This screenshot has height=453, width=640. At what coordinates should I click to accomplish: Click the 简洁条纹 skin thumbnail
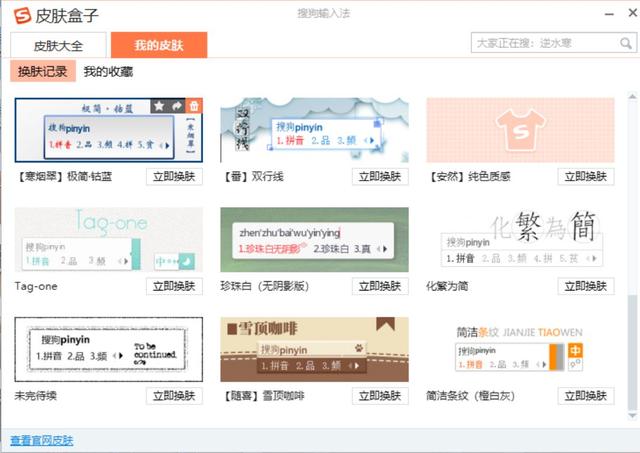(520, 349)
